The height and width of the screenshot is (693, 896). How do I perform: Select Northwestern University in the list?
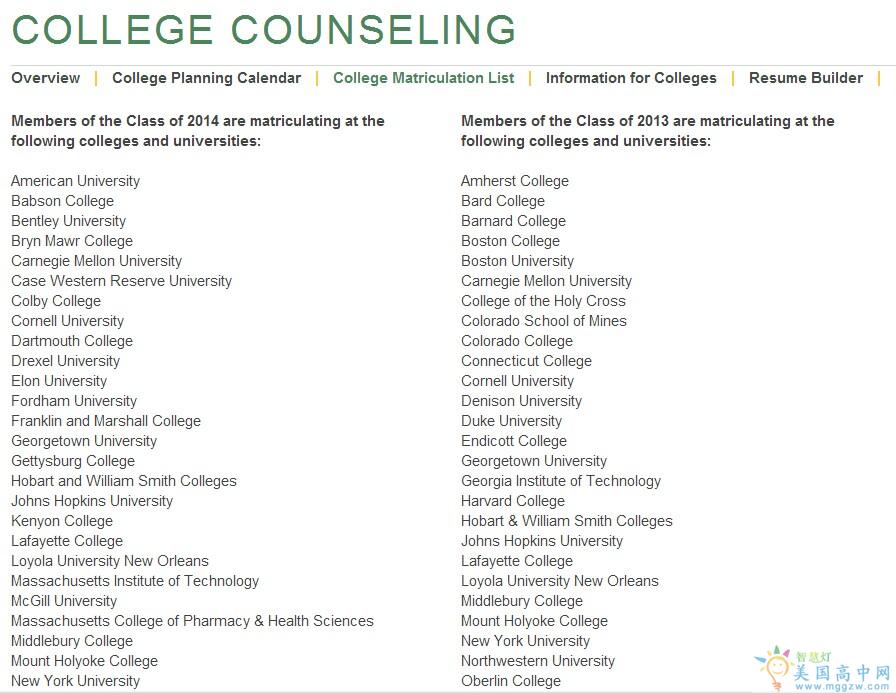click(538, 661)
